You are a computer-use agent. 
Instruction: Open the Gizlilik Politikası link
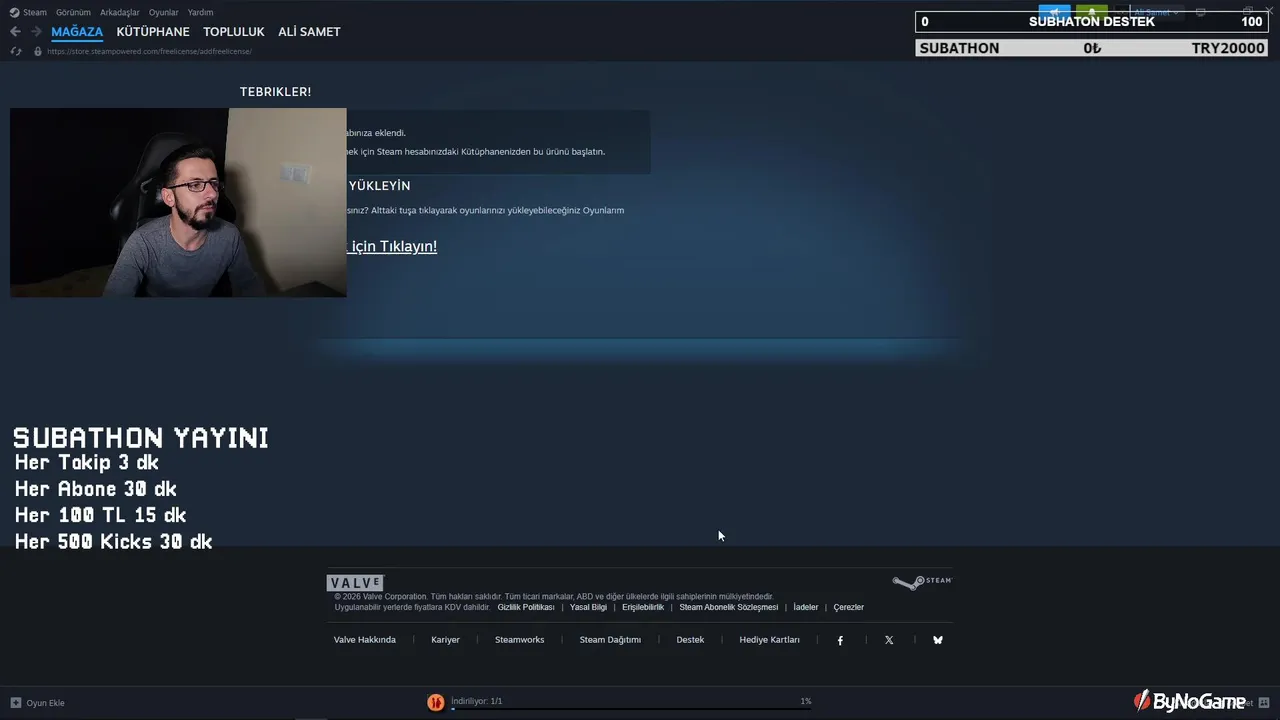[526, 607]
